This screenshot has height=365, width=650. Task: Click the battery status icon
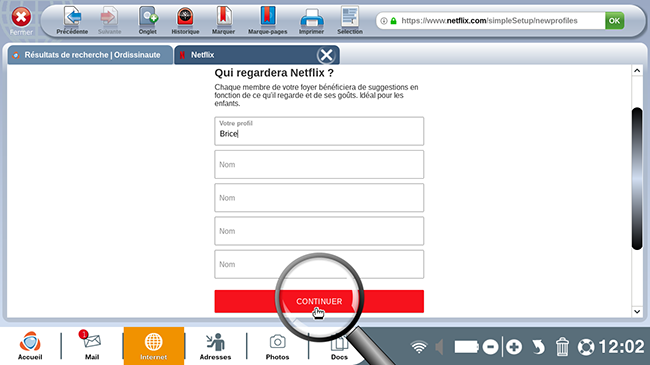tap(466, 347)
